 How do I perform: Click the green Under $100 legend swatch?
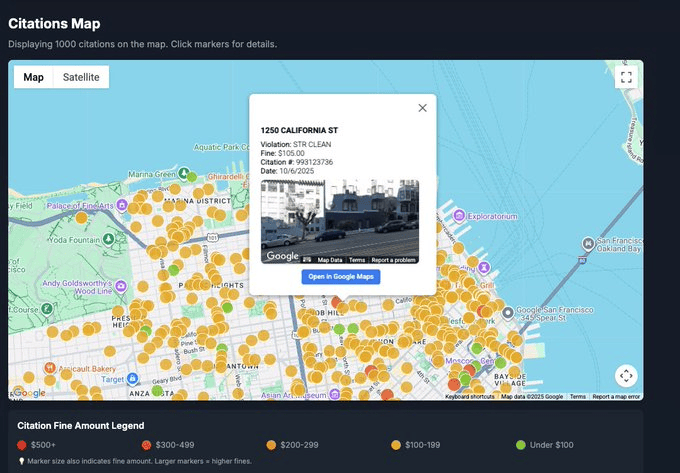coord(520,444)
